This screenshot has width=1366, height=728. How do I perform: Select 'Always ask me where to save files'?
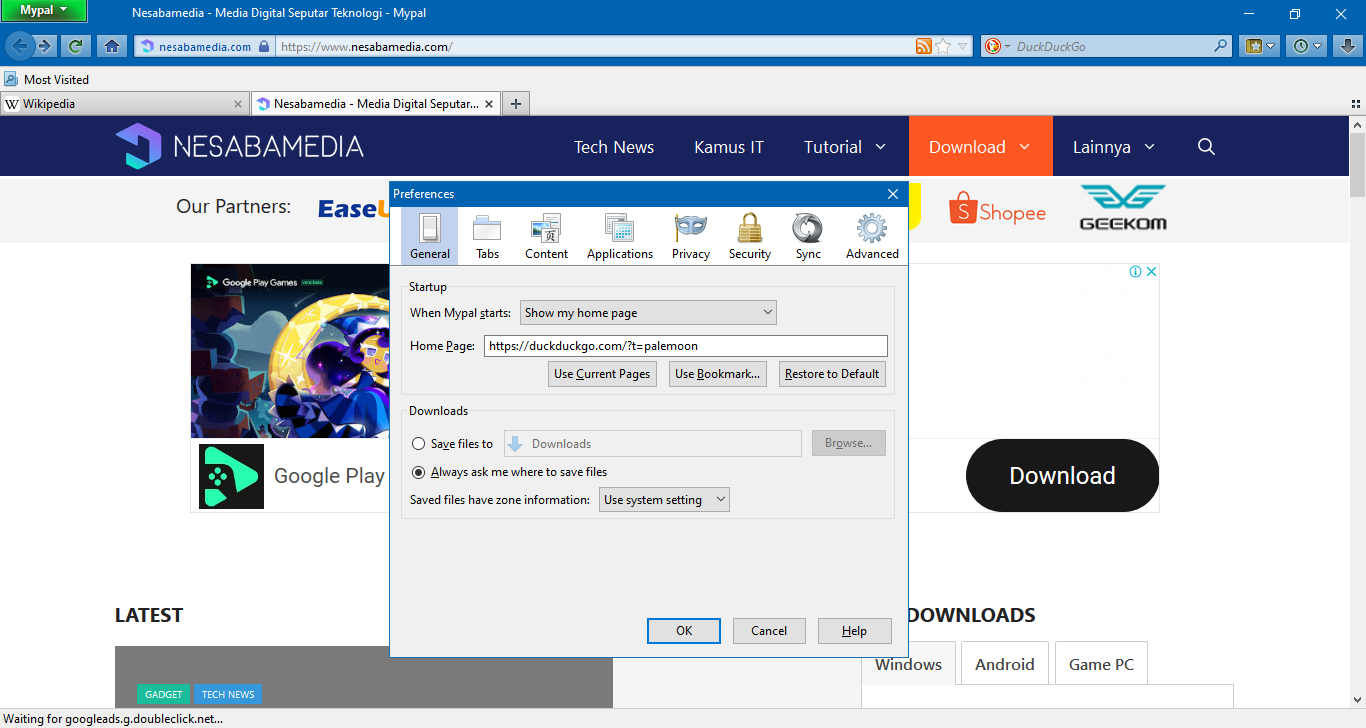(419, 472)
